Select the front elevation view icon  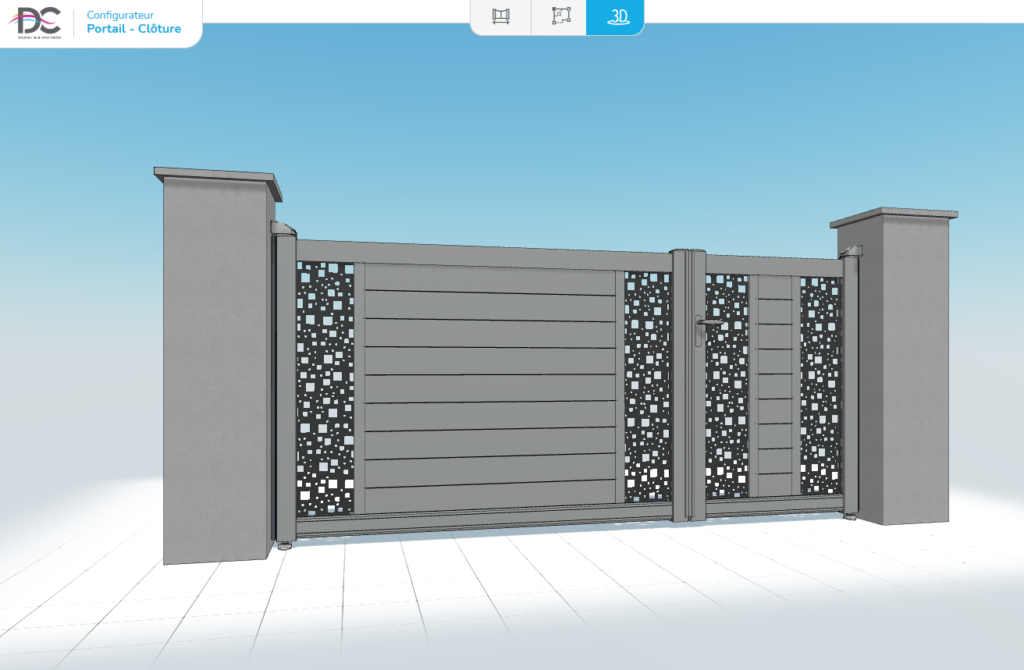tap(501, 17)
